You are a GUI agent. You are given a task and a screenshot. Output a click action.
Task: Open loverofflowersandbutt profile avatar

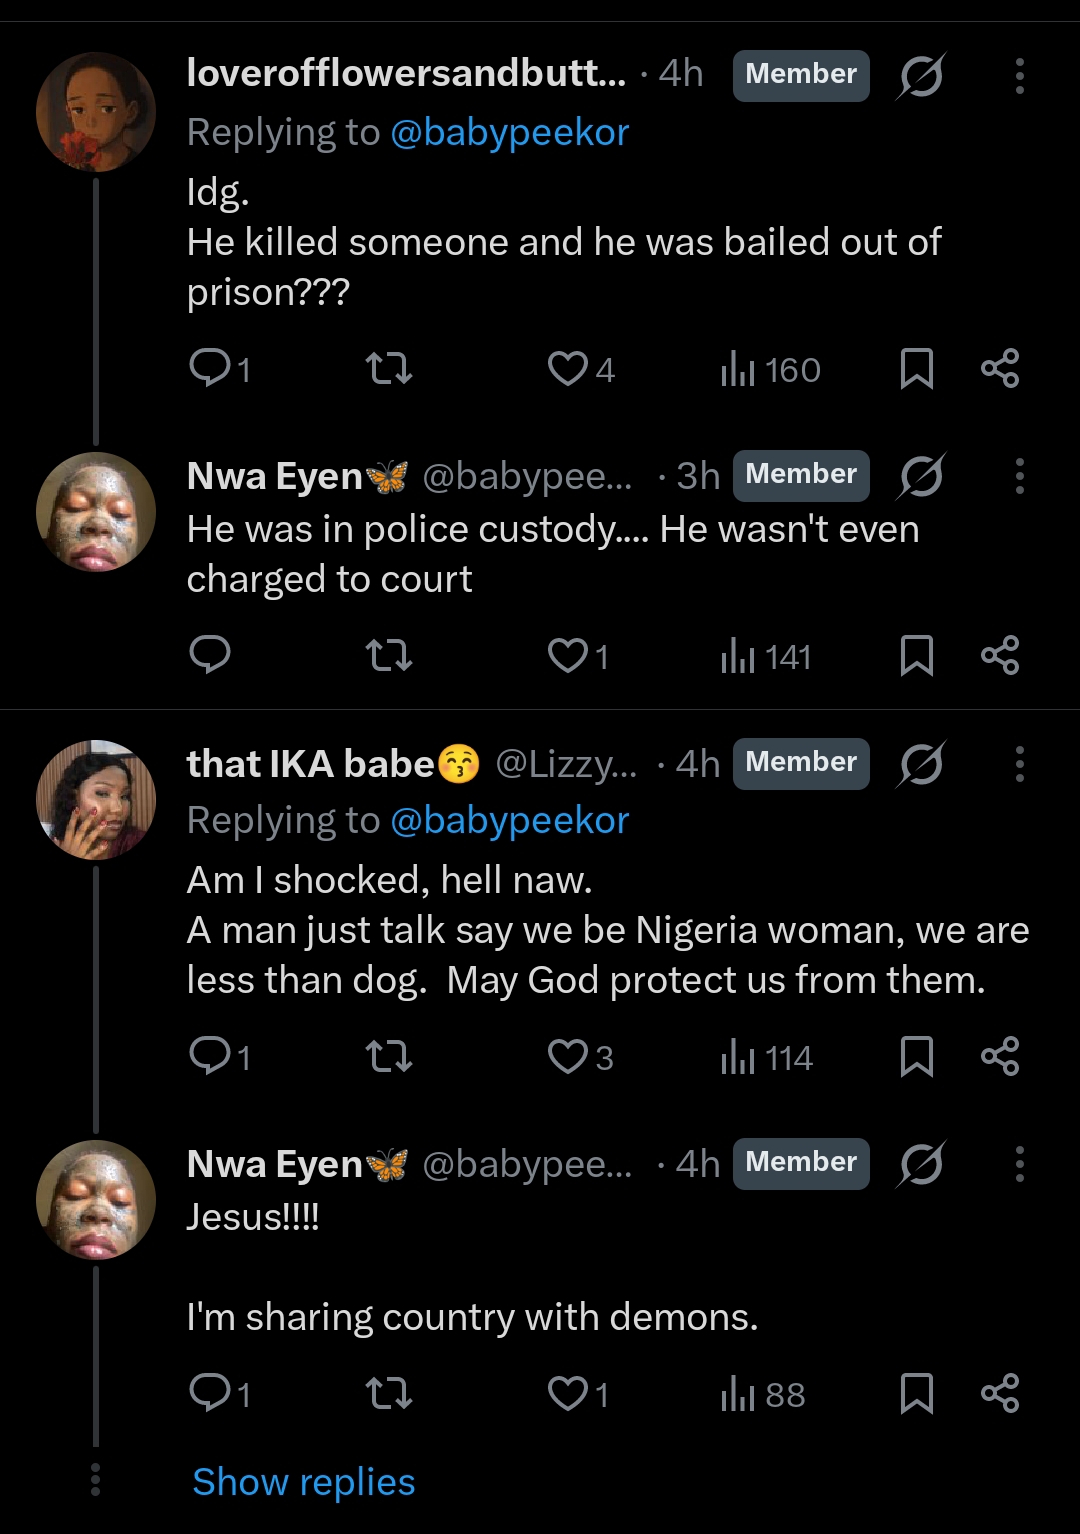click(x=96, y=112)
